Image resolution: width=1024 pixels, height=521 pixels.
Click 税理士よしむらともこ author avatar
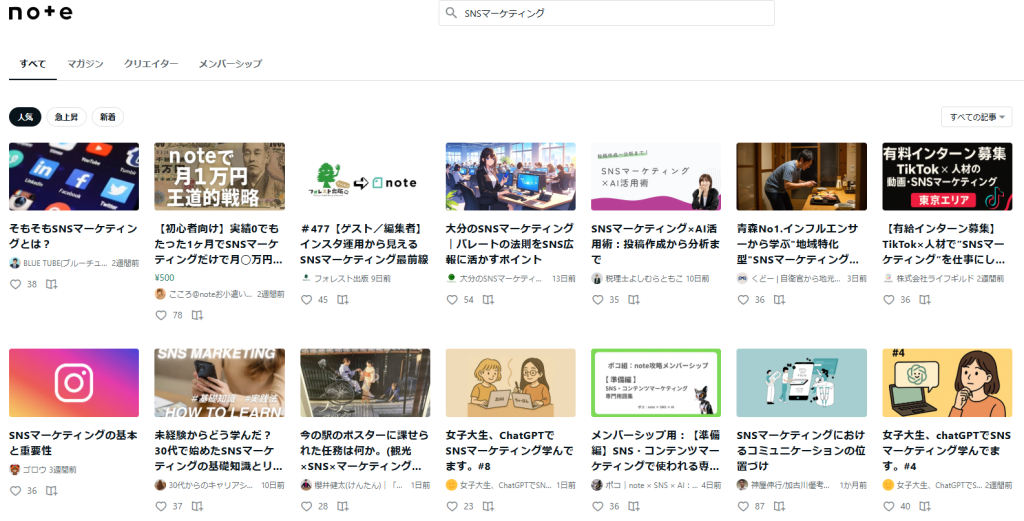596,279
